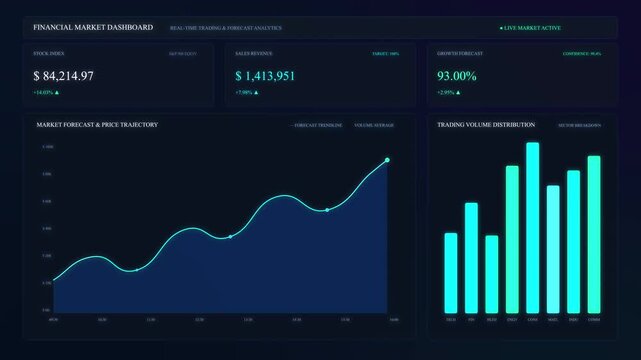The height and width of the screenshot is (360, 641).
Task: Click the MATL bar in volume chart
Action: (x=553, y=249)
